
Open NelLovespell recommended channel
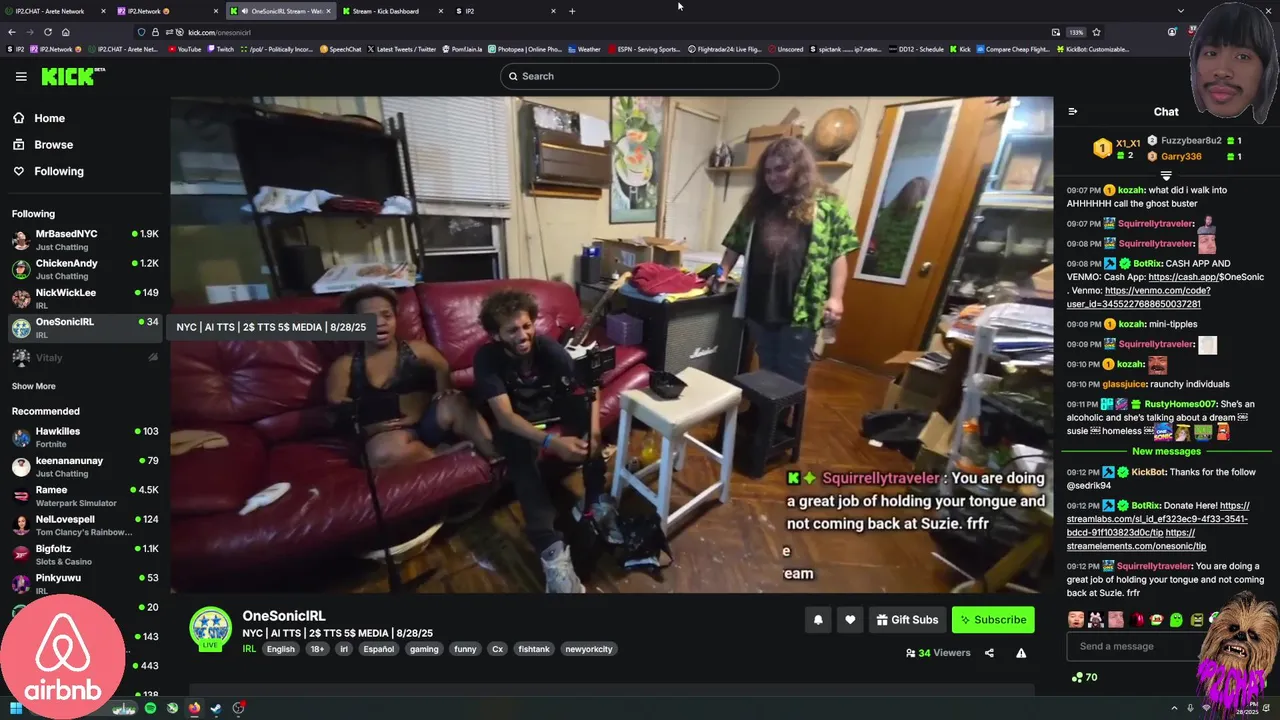click(x=85, y=525)
